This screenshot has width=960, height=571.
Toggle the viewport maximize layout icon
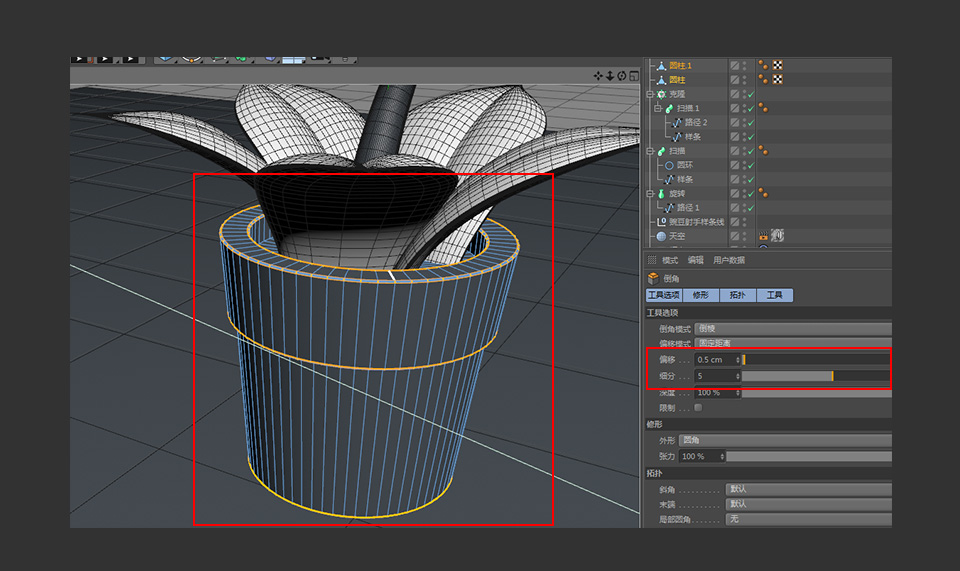click(x=632, y=76)
